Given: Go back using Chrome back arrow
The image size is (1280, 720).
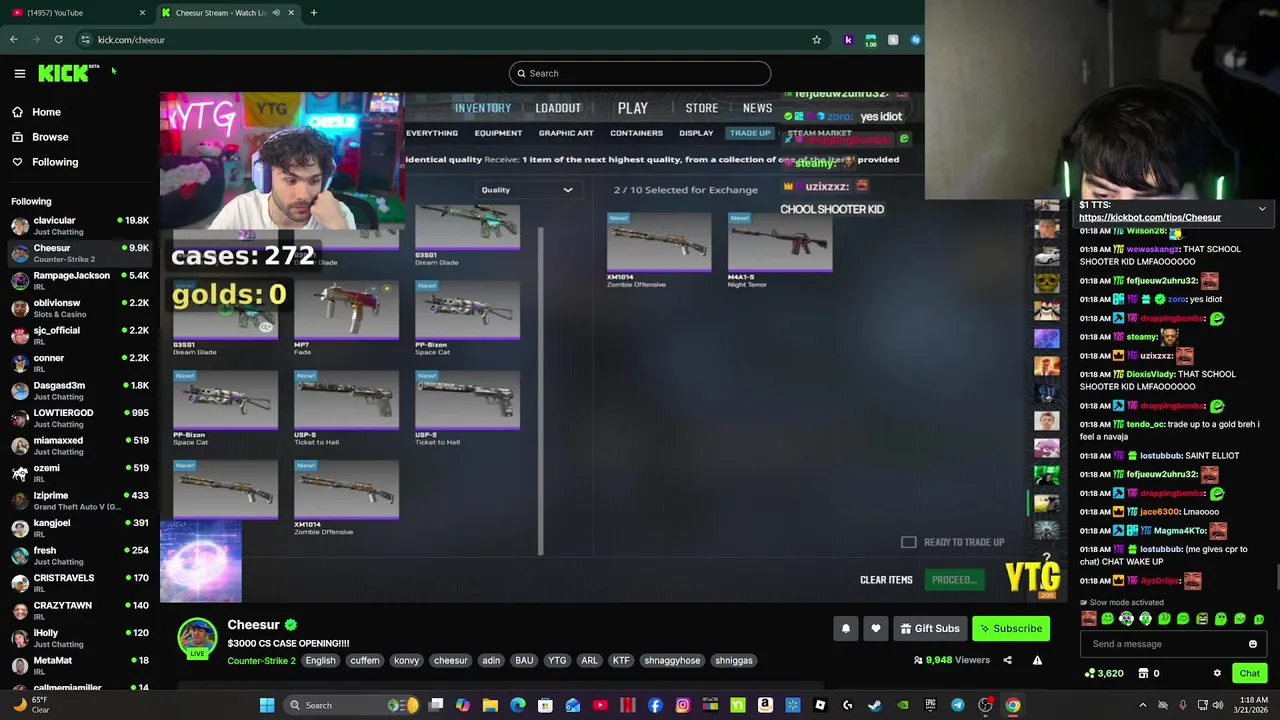Looking at the screenshot, I should pos(13,40).
